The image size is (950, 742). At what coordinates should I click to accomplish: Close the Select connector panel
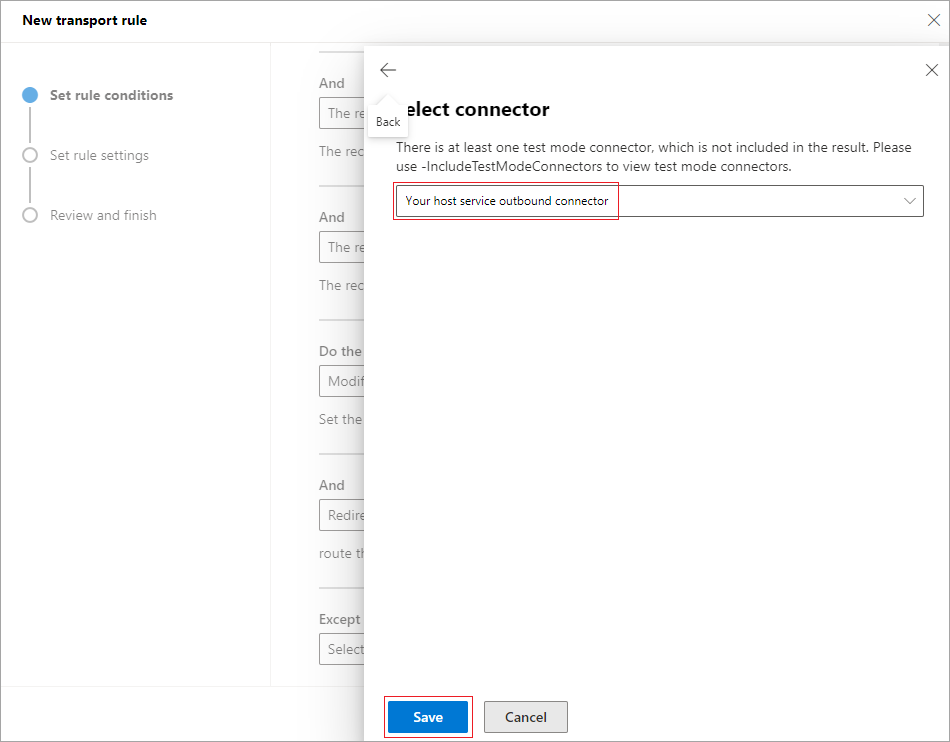pyautogui.click(x=931, y=70)
